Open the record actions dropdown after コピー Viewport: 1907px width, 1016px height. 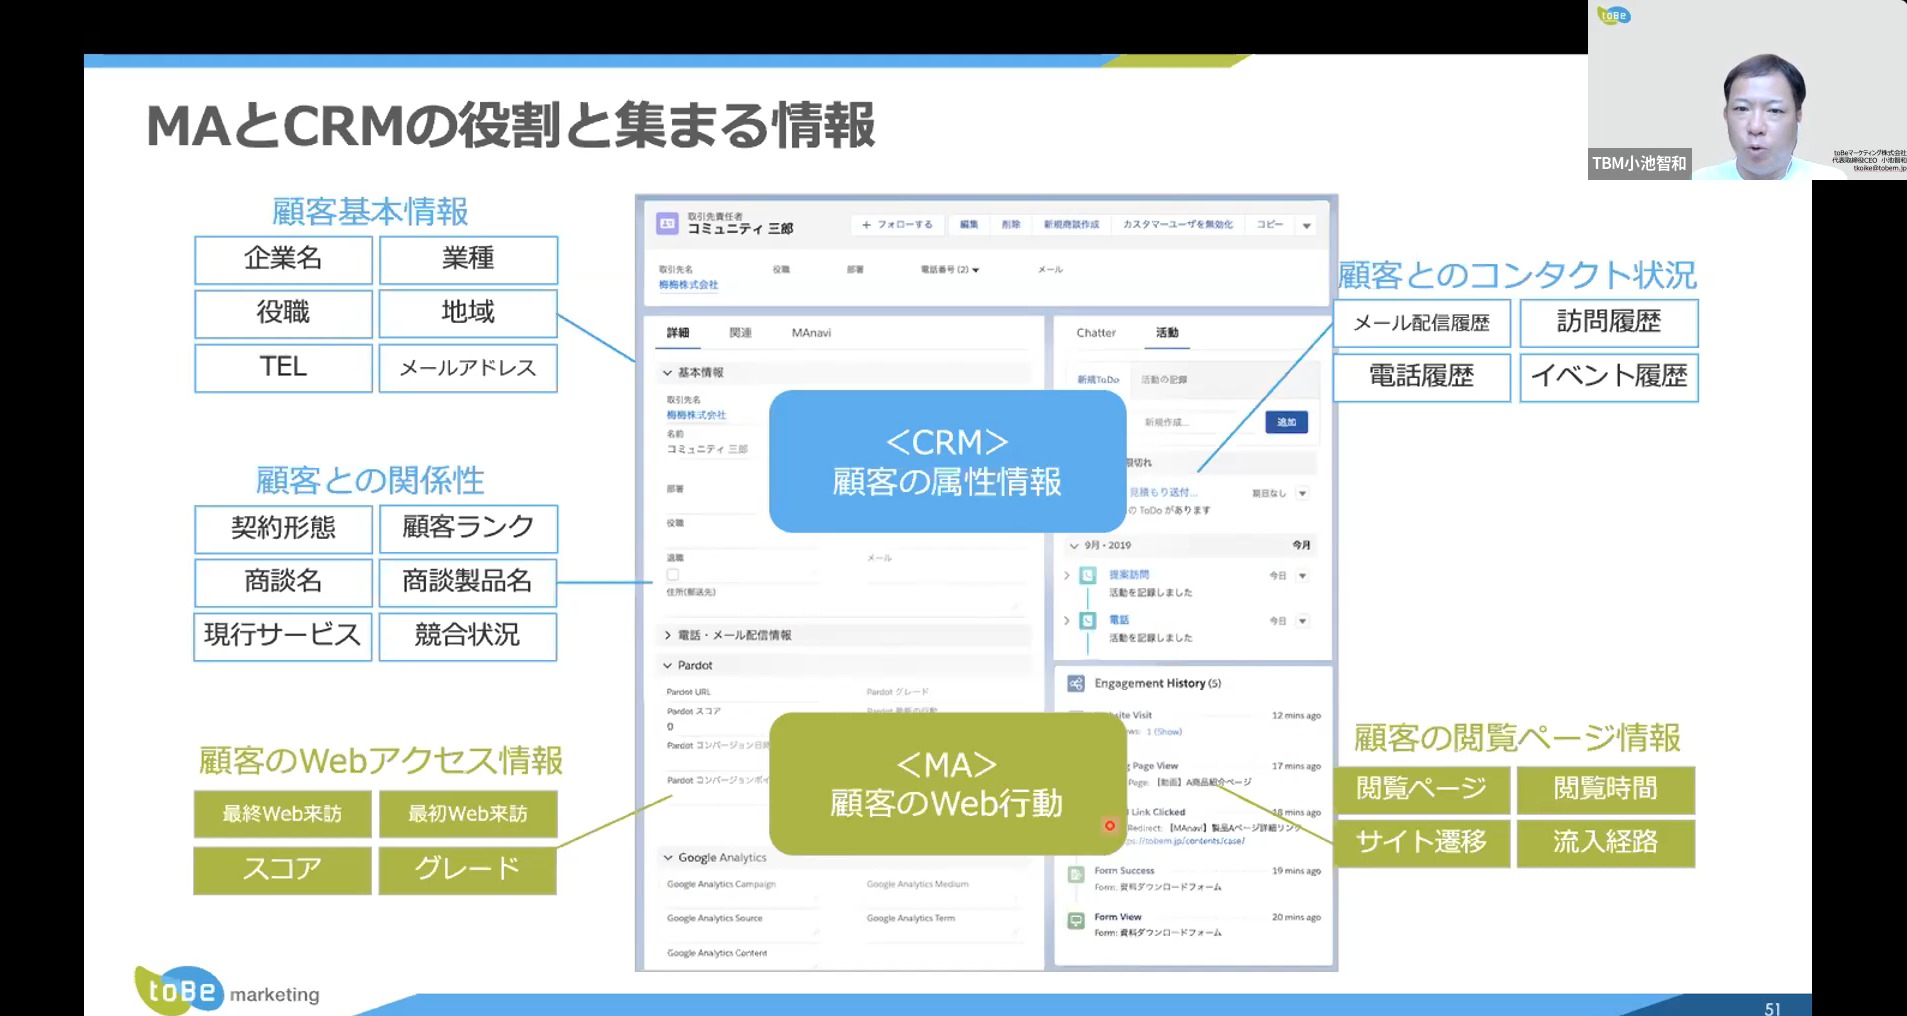click(x=1306, y=226)
